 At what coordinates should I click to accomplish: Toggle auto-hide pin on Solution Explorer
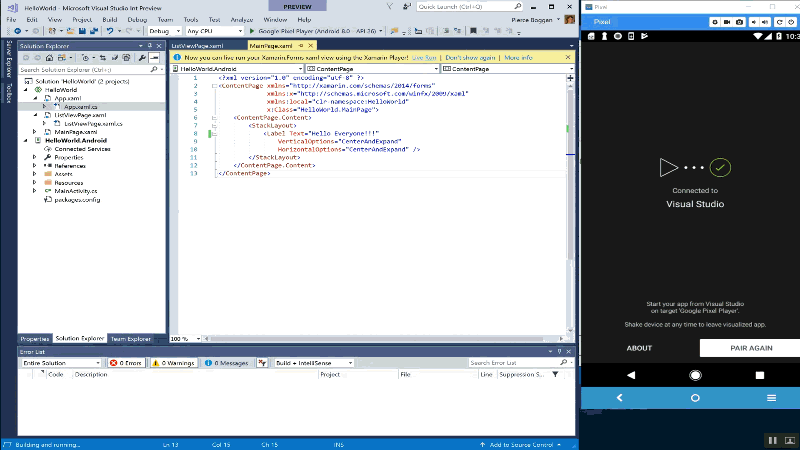tap(149, 46)
